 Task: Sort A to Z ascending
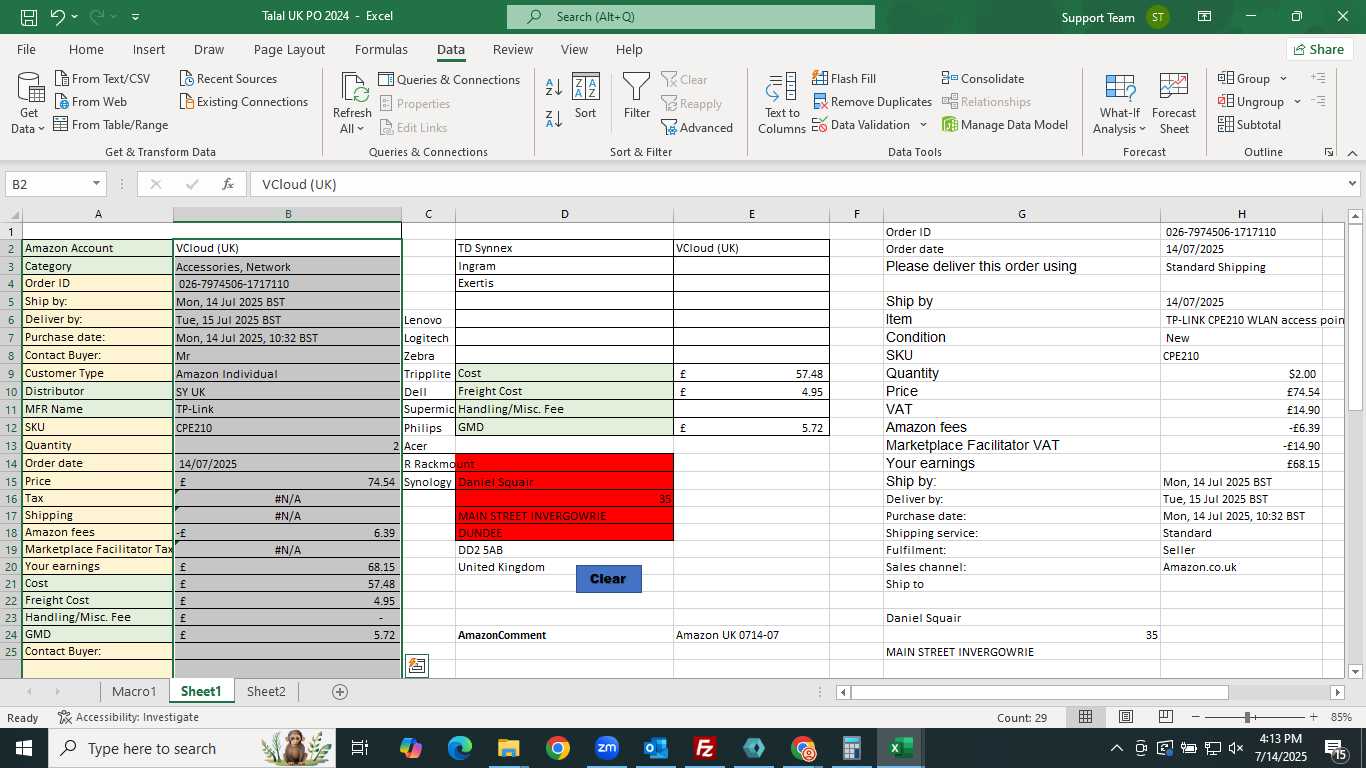click(x=554, y=87)
